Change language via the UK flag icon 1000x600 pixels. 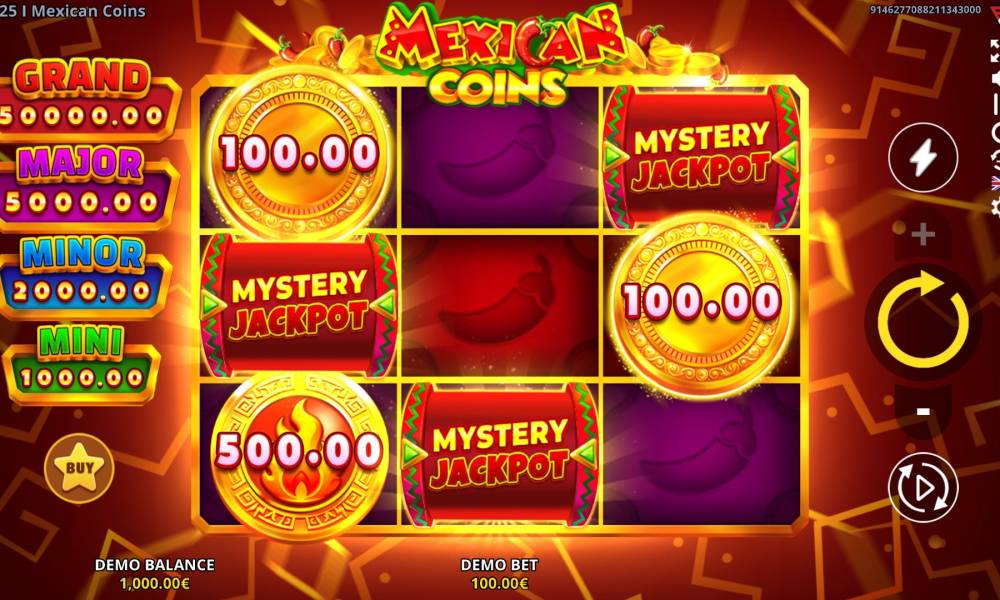996,182
